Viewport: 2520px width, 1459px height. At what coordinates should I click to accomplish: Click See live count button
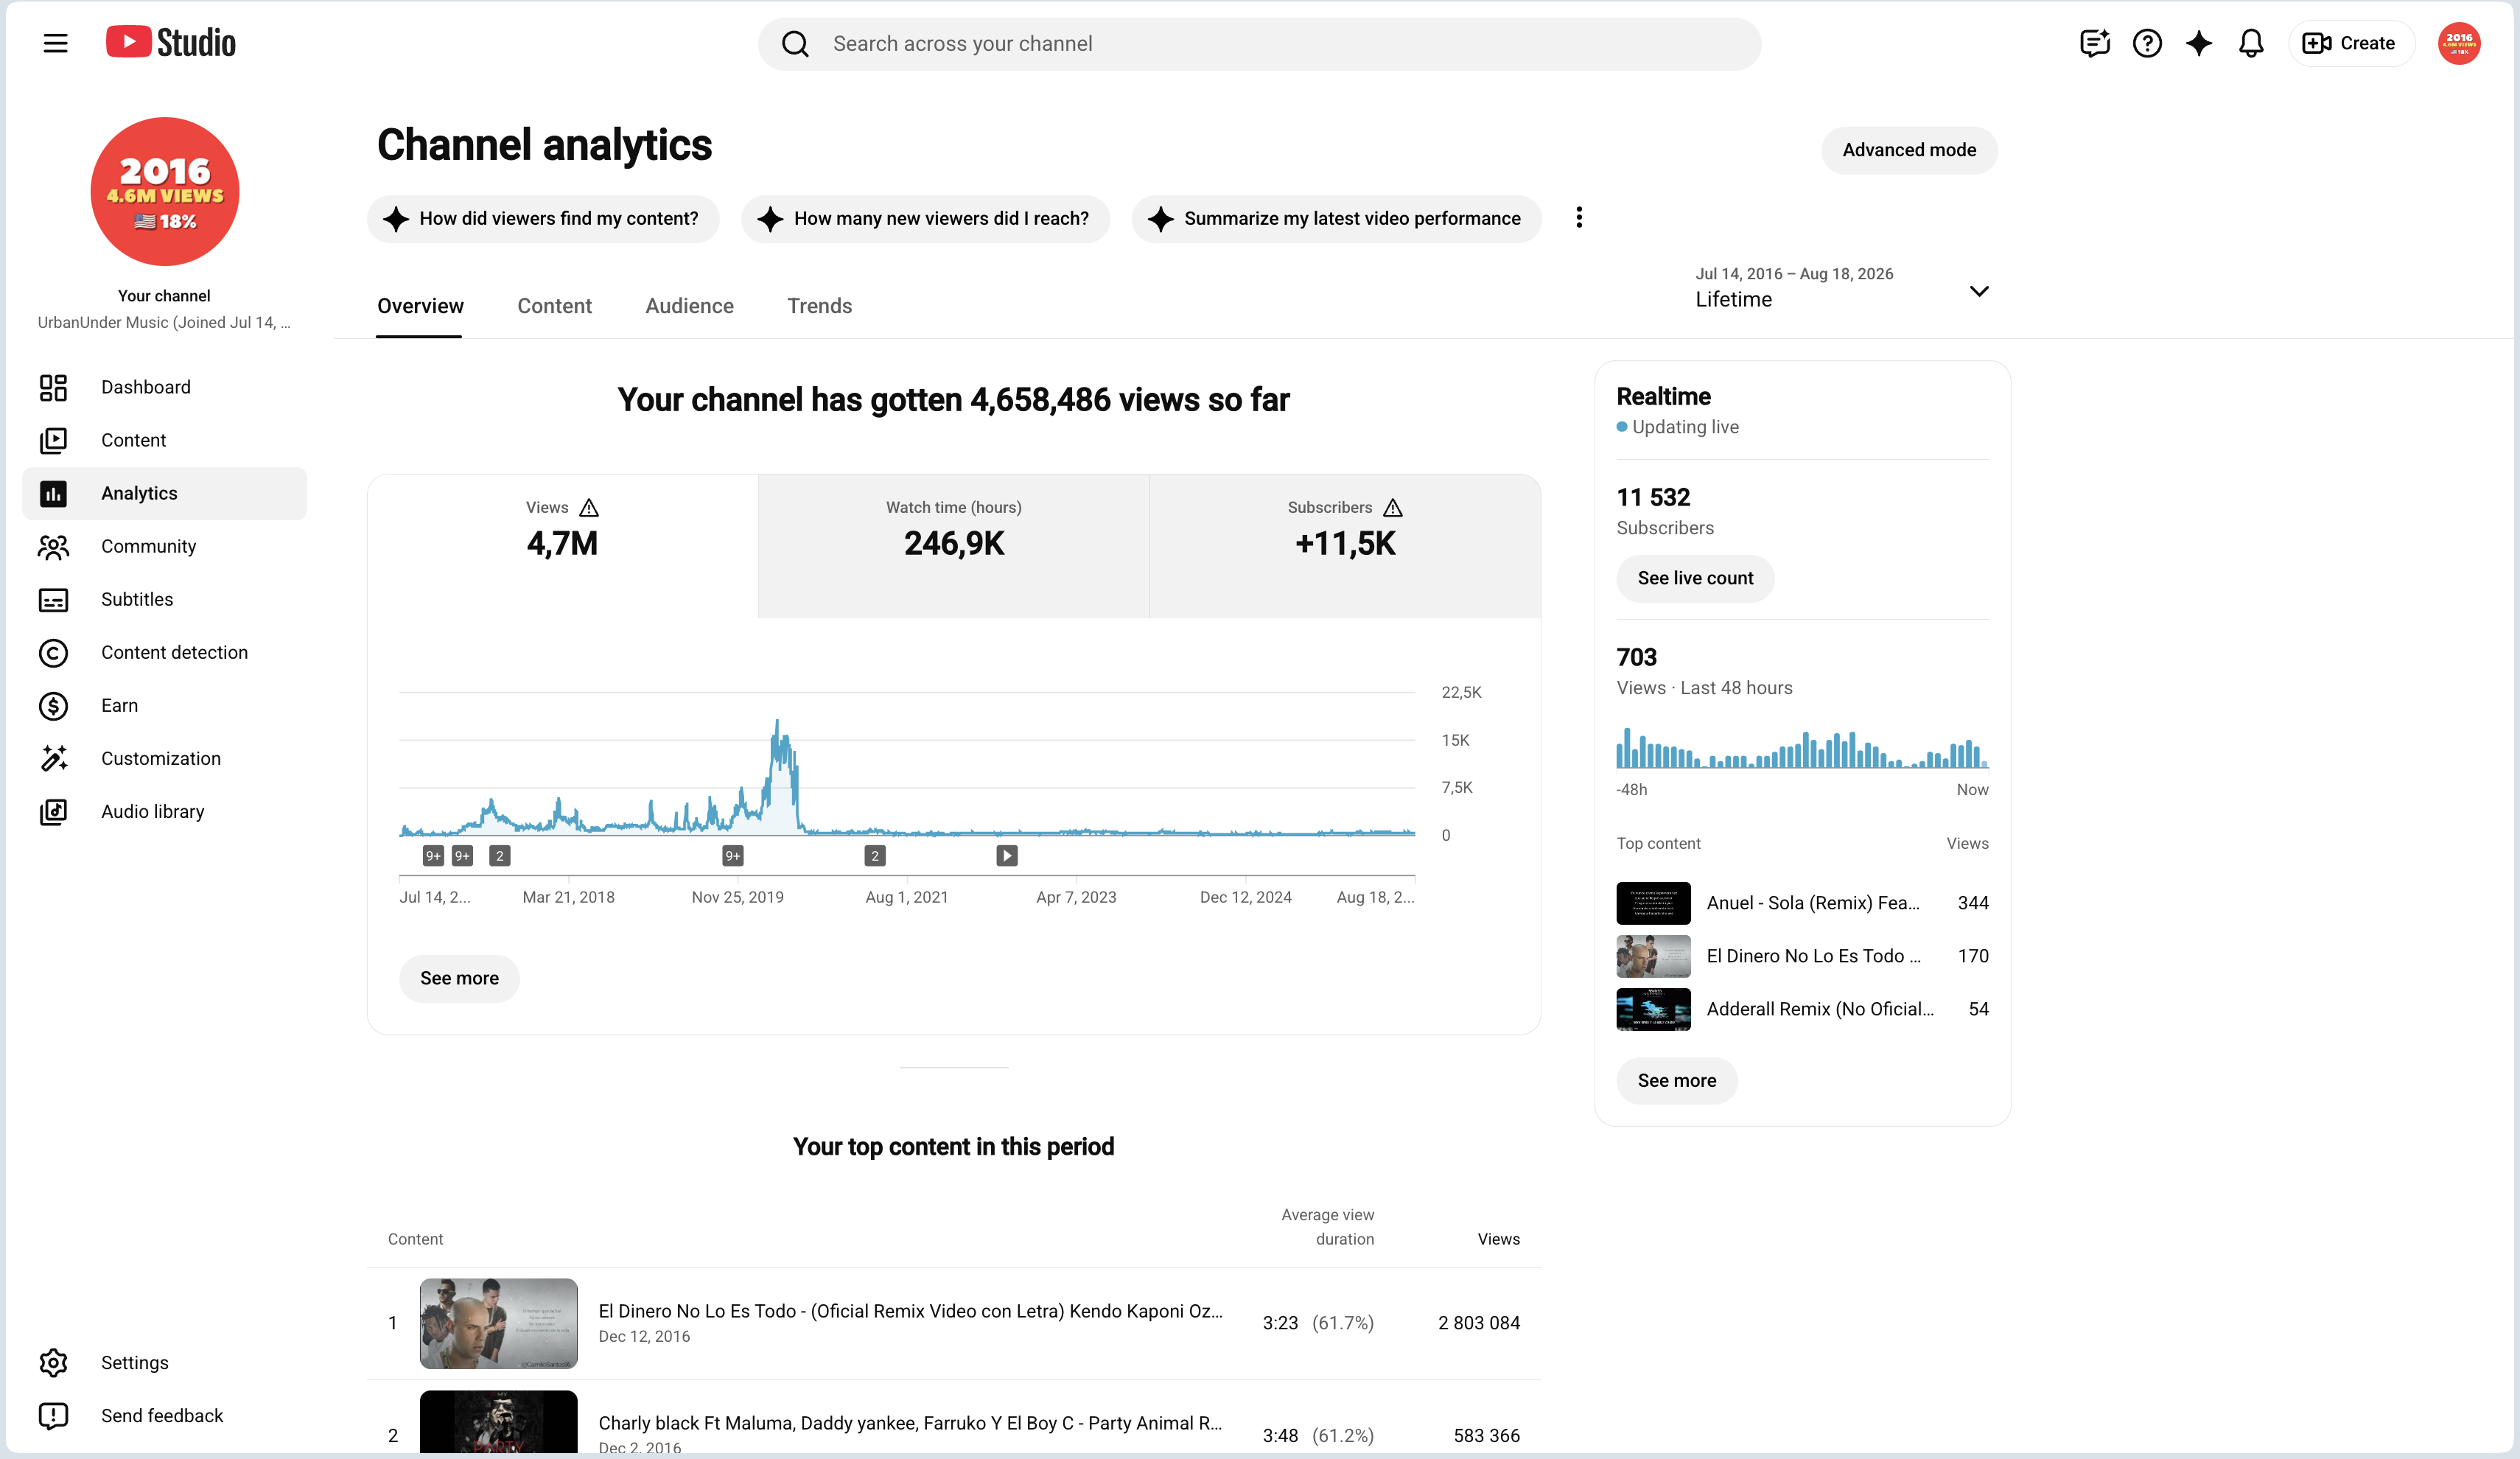click(x=1695, y=578)
